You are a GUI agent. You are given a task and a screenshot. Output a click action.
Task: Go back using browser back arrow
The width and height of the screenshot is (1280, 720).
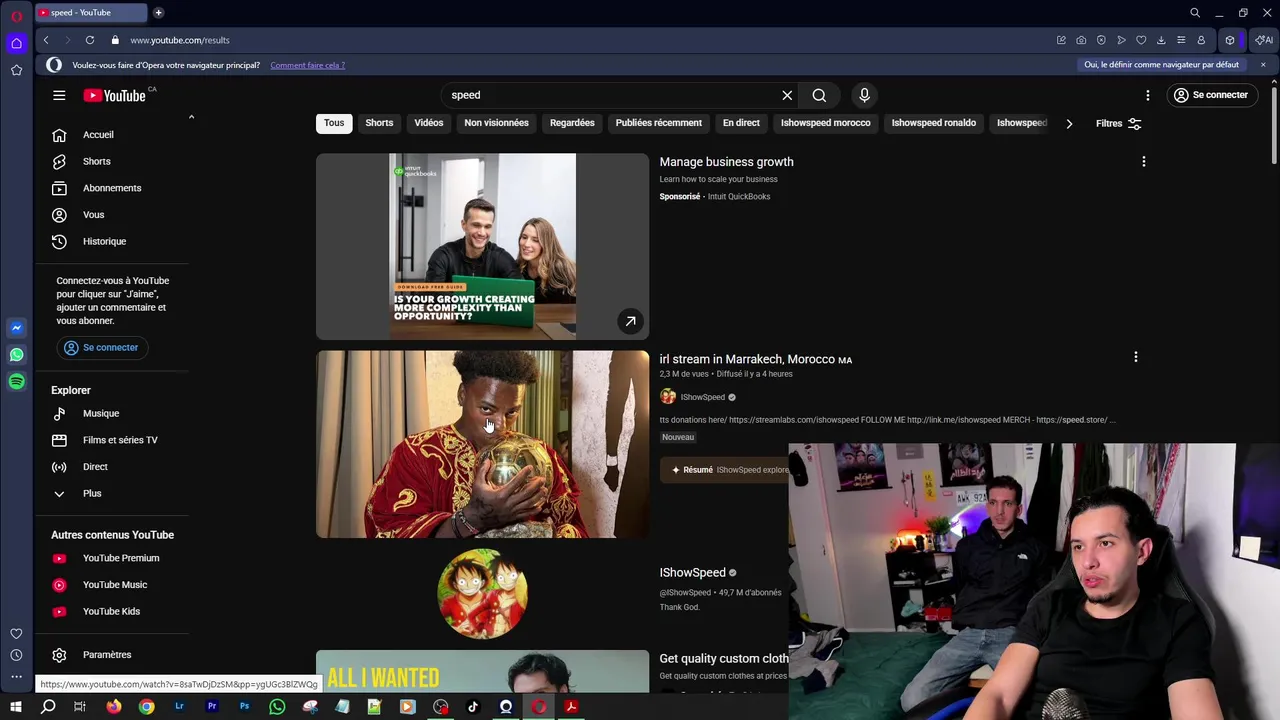(x=46, y=40)
